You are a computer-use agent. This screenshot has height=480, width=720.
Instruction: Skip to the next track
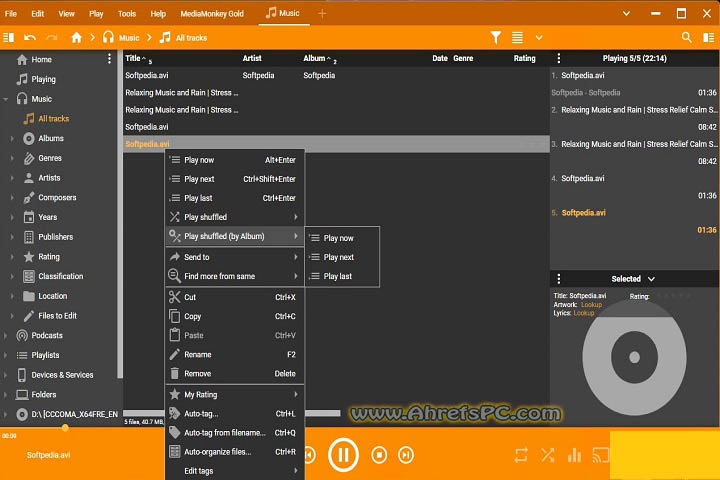[406, 455]
